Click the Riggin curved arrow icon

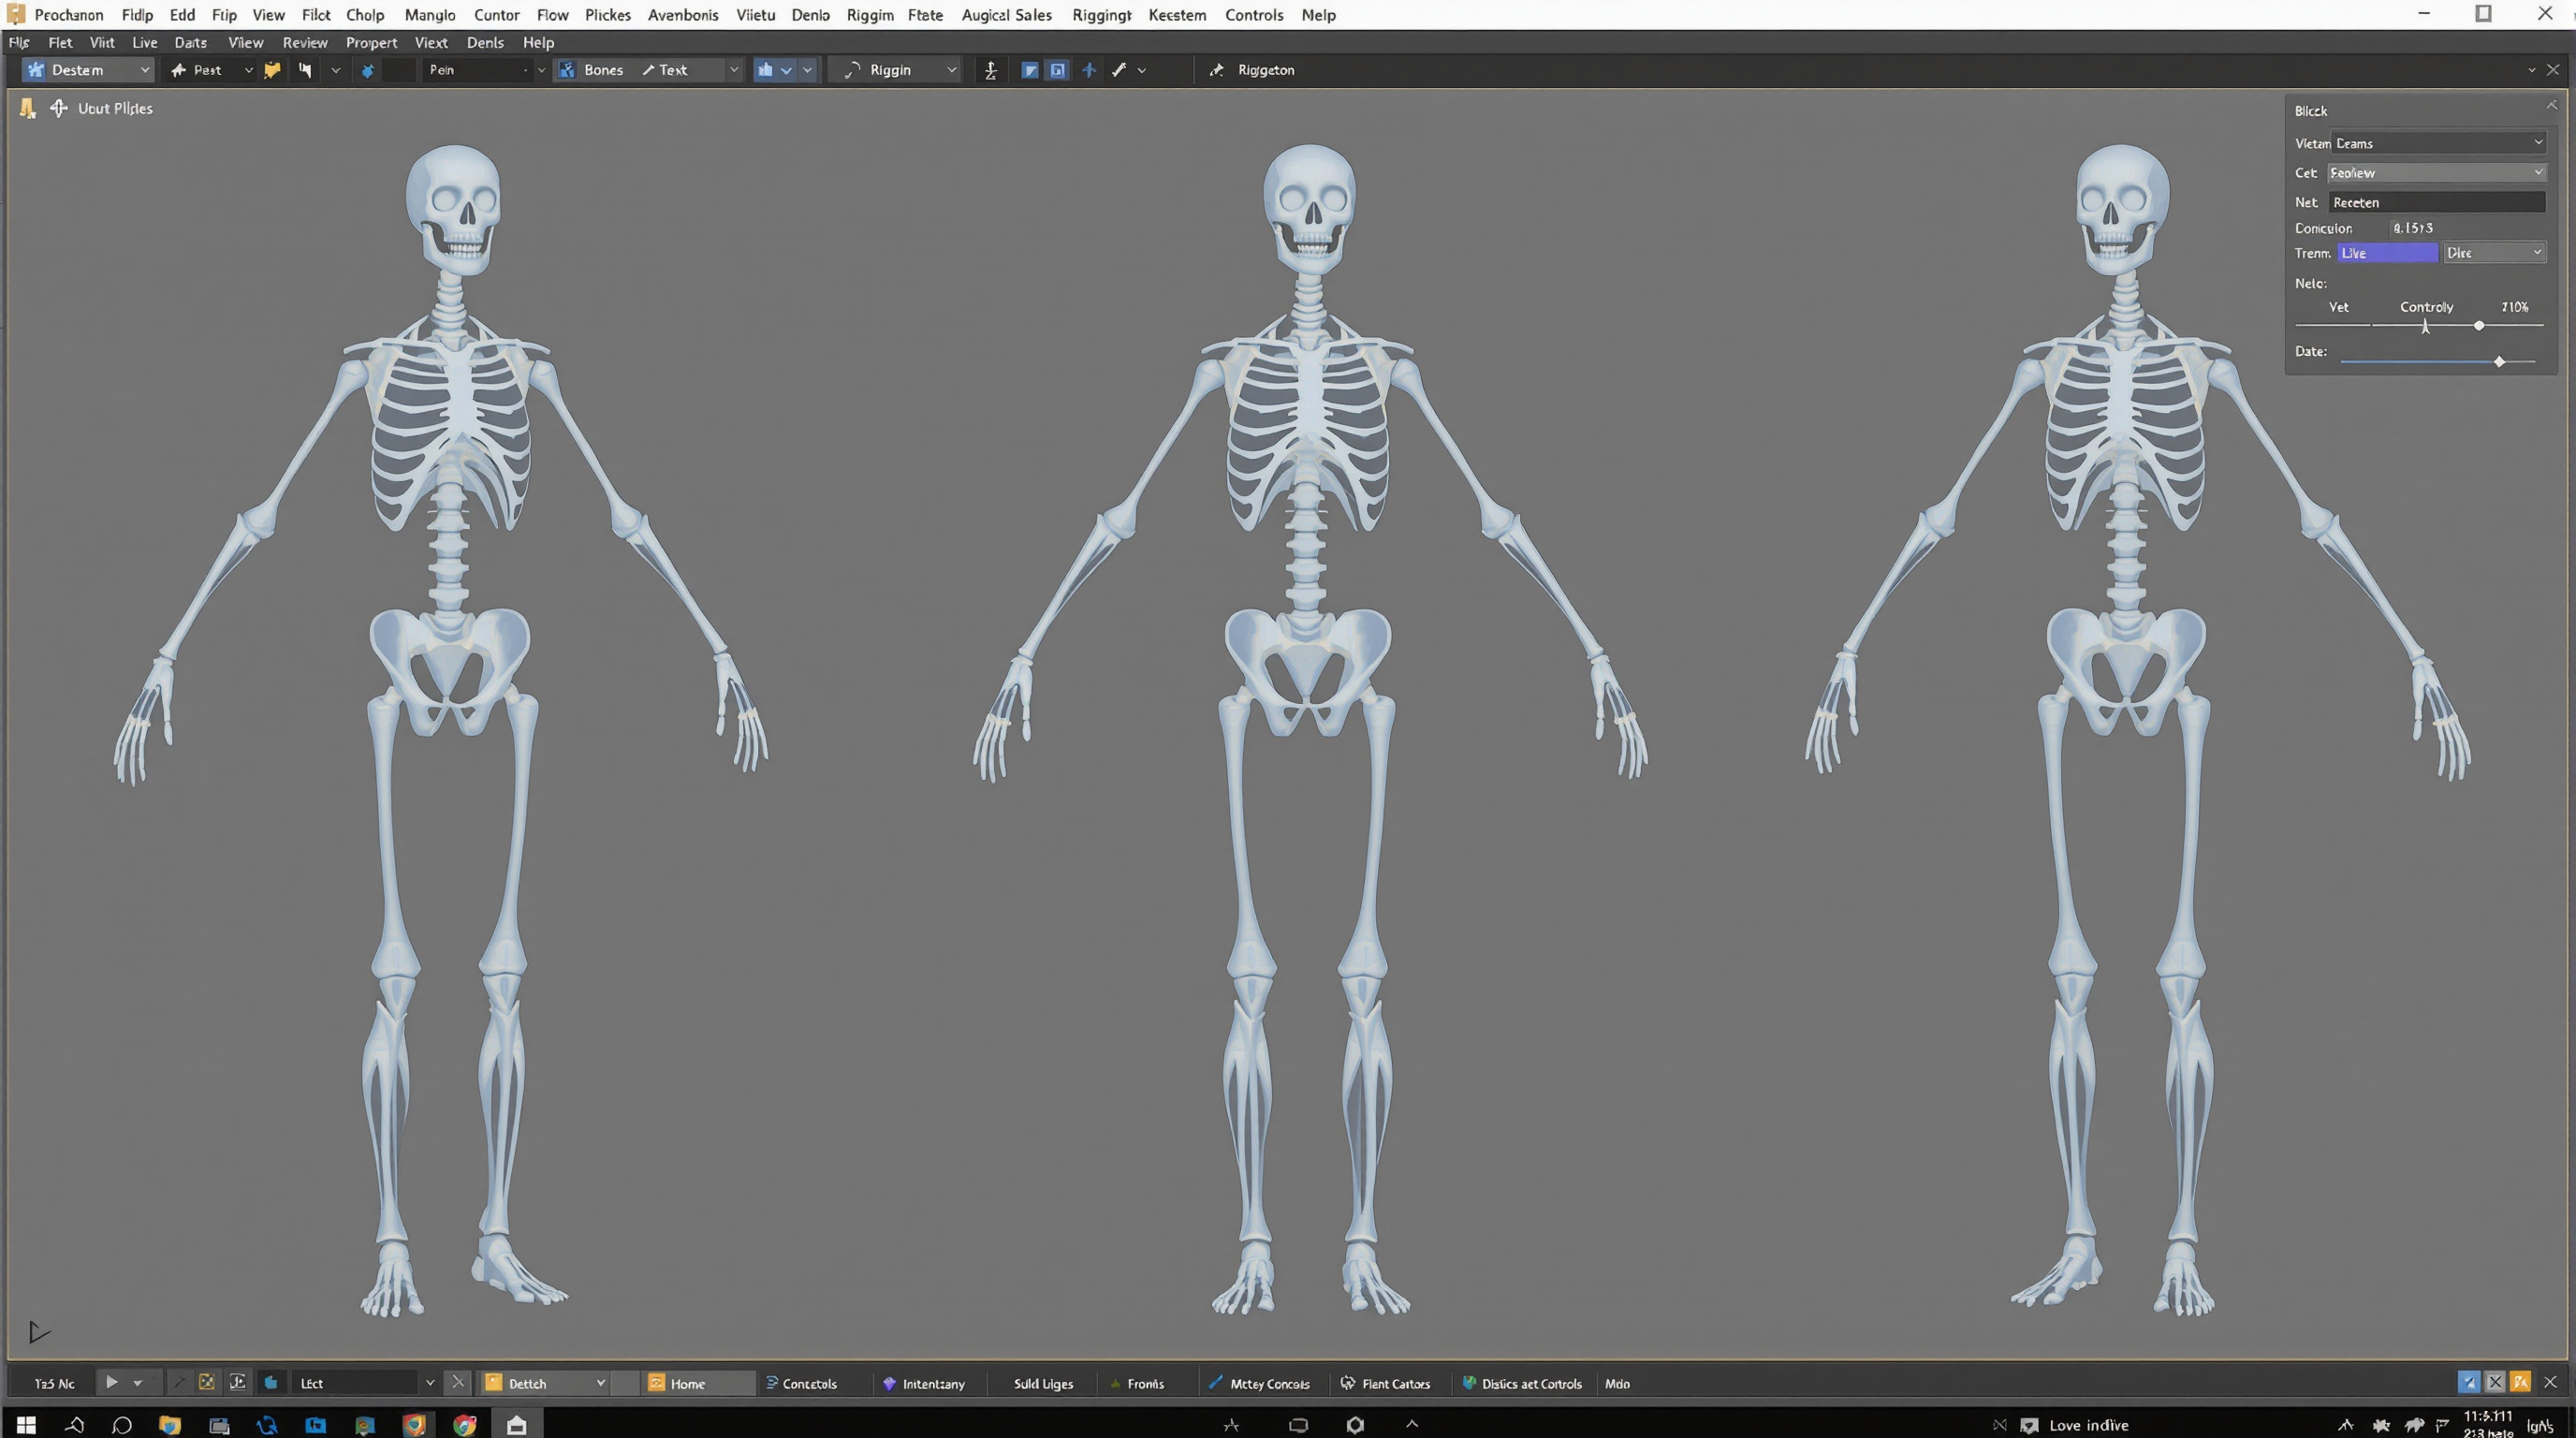click(852, 70)
